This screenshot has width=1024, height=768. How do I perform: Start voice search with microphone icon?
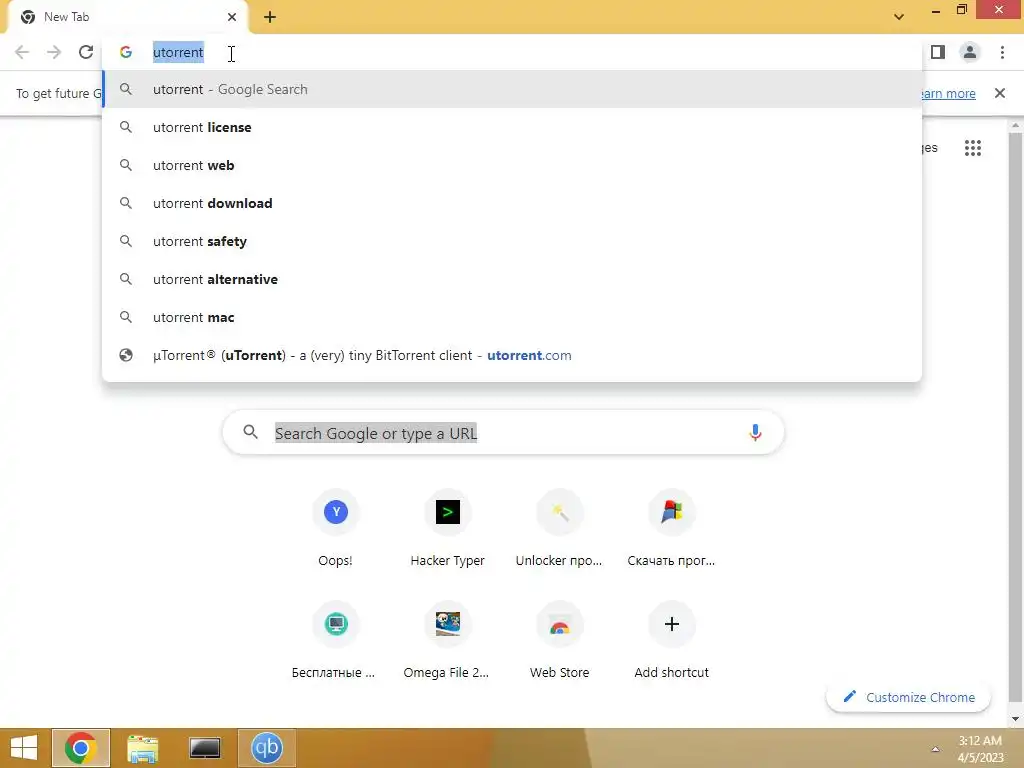coord(755,432)
